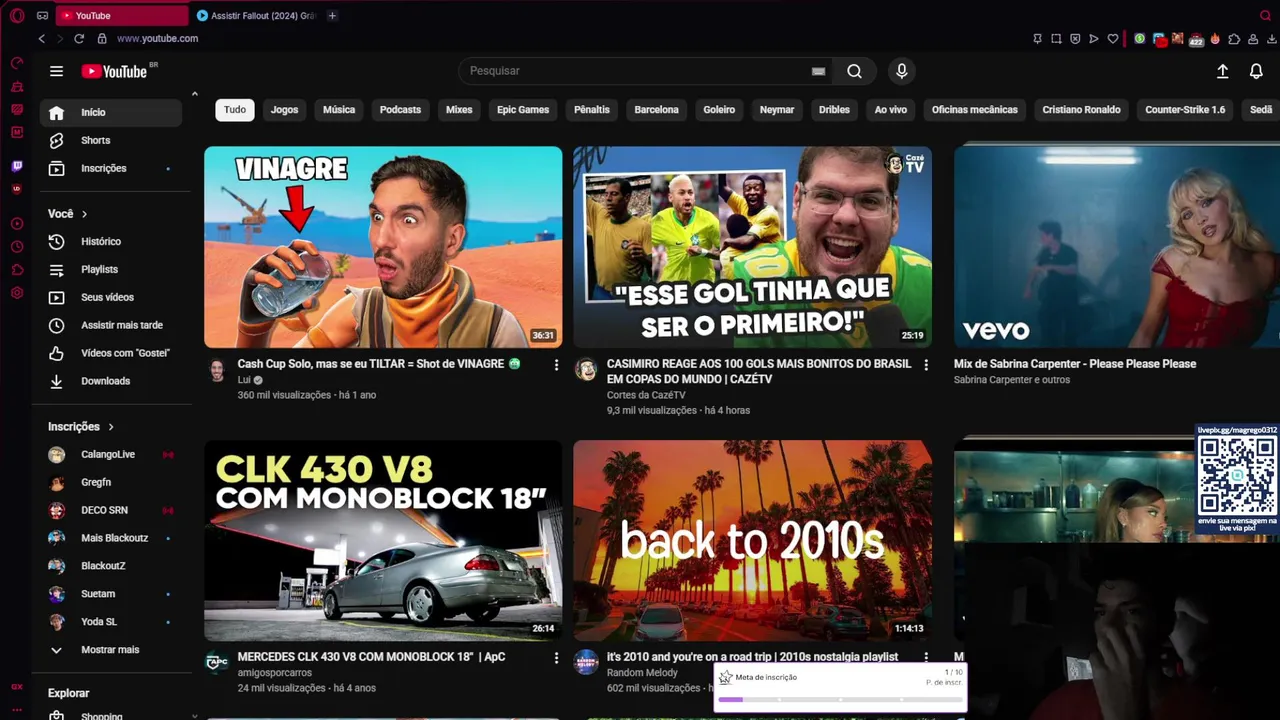Go to Shorts in the sidebar
This screenshot has height=720, width=1280.
[x=110, y=140]
